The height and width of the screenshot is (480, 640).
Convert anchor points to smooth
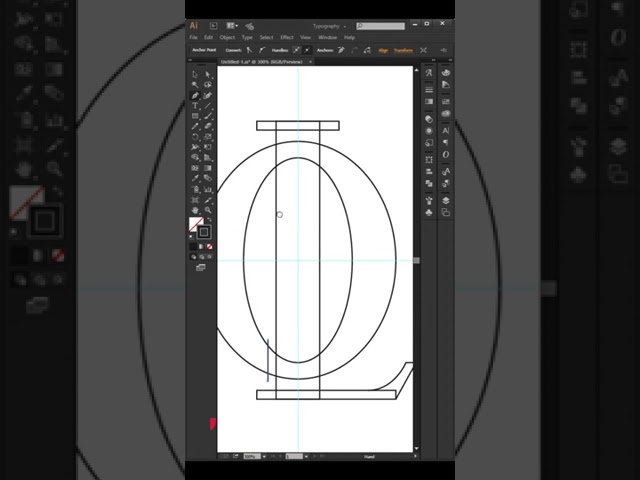coord(262,50)
